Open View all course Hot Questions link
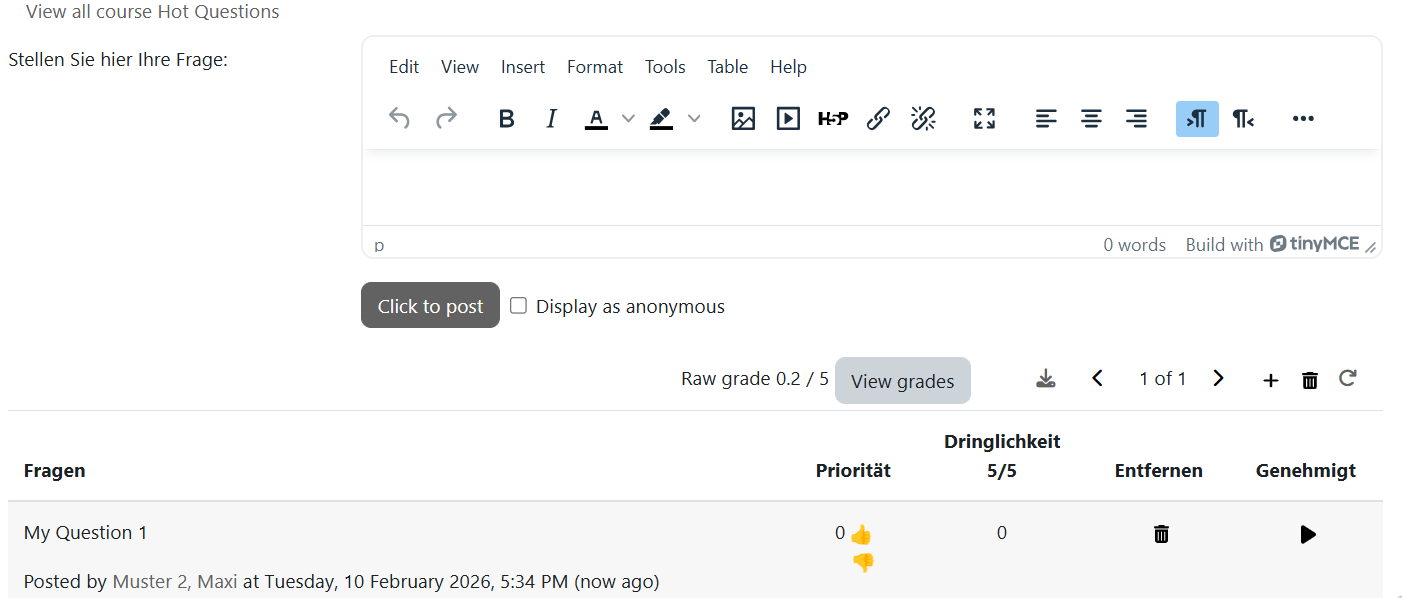 click(x=153, y=12)
